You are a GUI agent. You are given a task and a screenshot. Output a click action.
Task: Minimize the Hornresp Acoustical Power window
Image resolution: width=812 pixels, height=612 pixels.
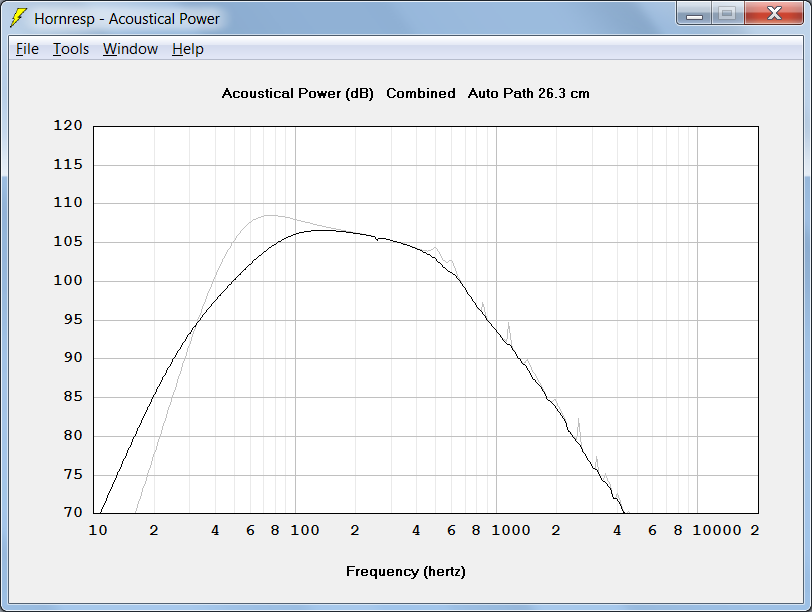coord(694,14)
